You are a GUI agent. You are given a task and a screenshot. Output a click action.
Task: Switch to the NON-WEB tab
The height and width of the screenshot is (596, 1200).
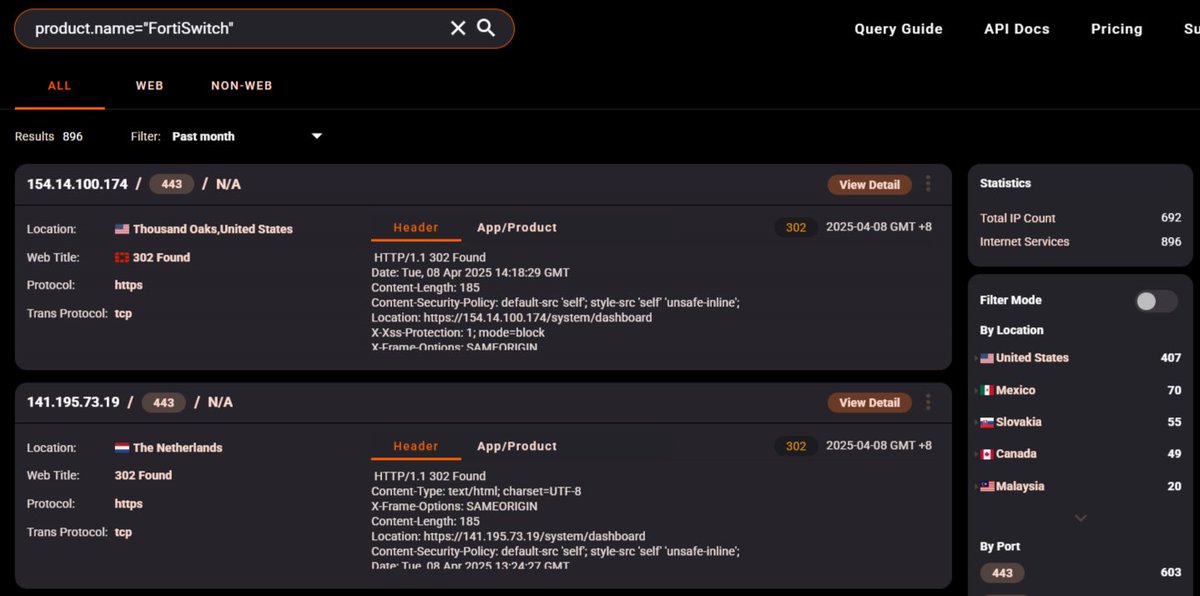coord(242,86)
